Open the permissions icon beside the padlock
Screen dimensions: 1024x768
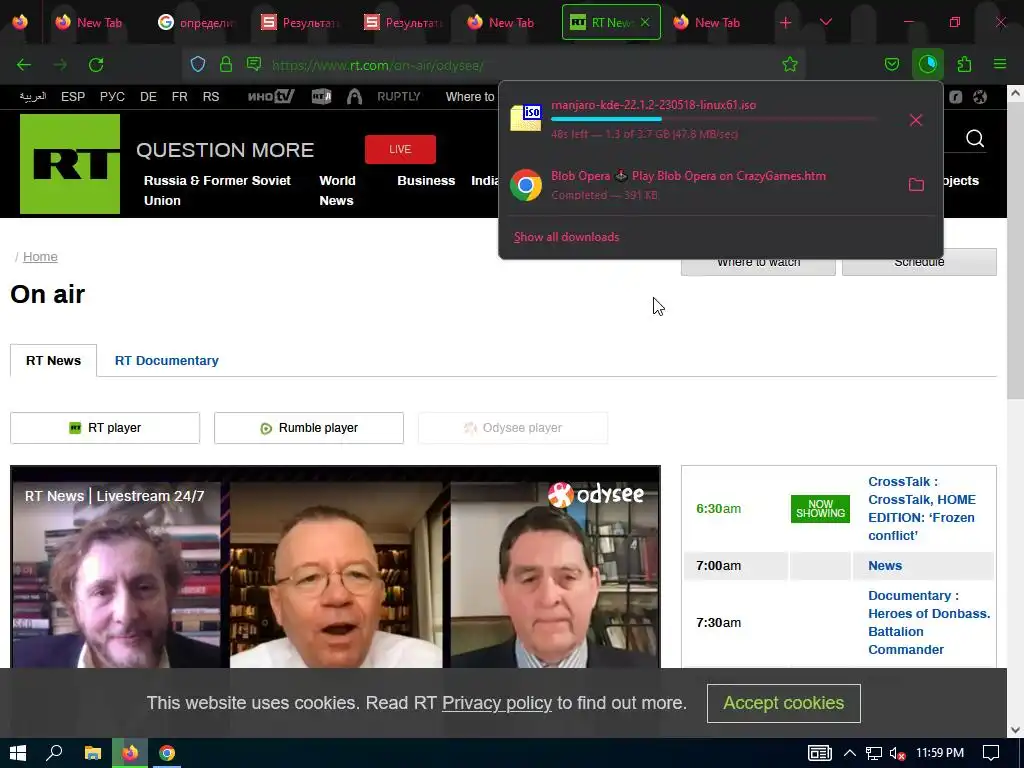[254, 64]
